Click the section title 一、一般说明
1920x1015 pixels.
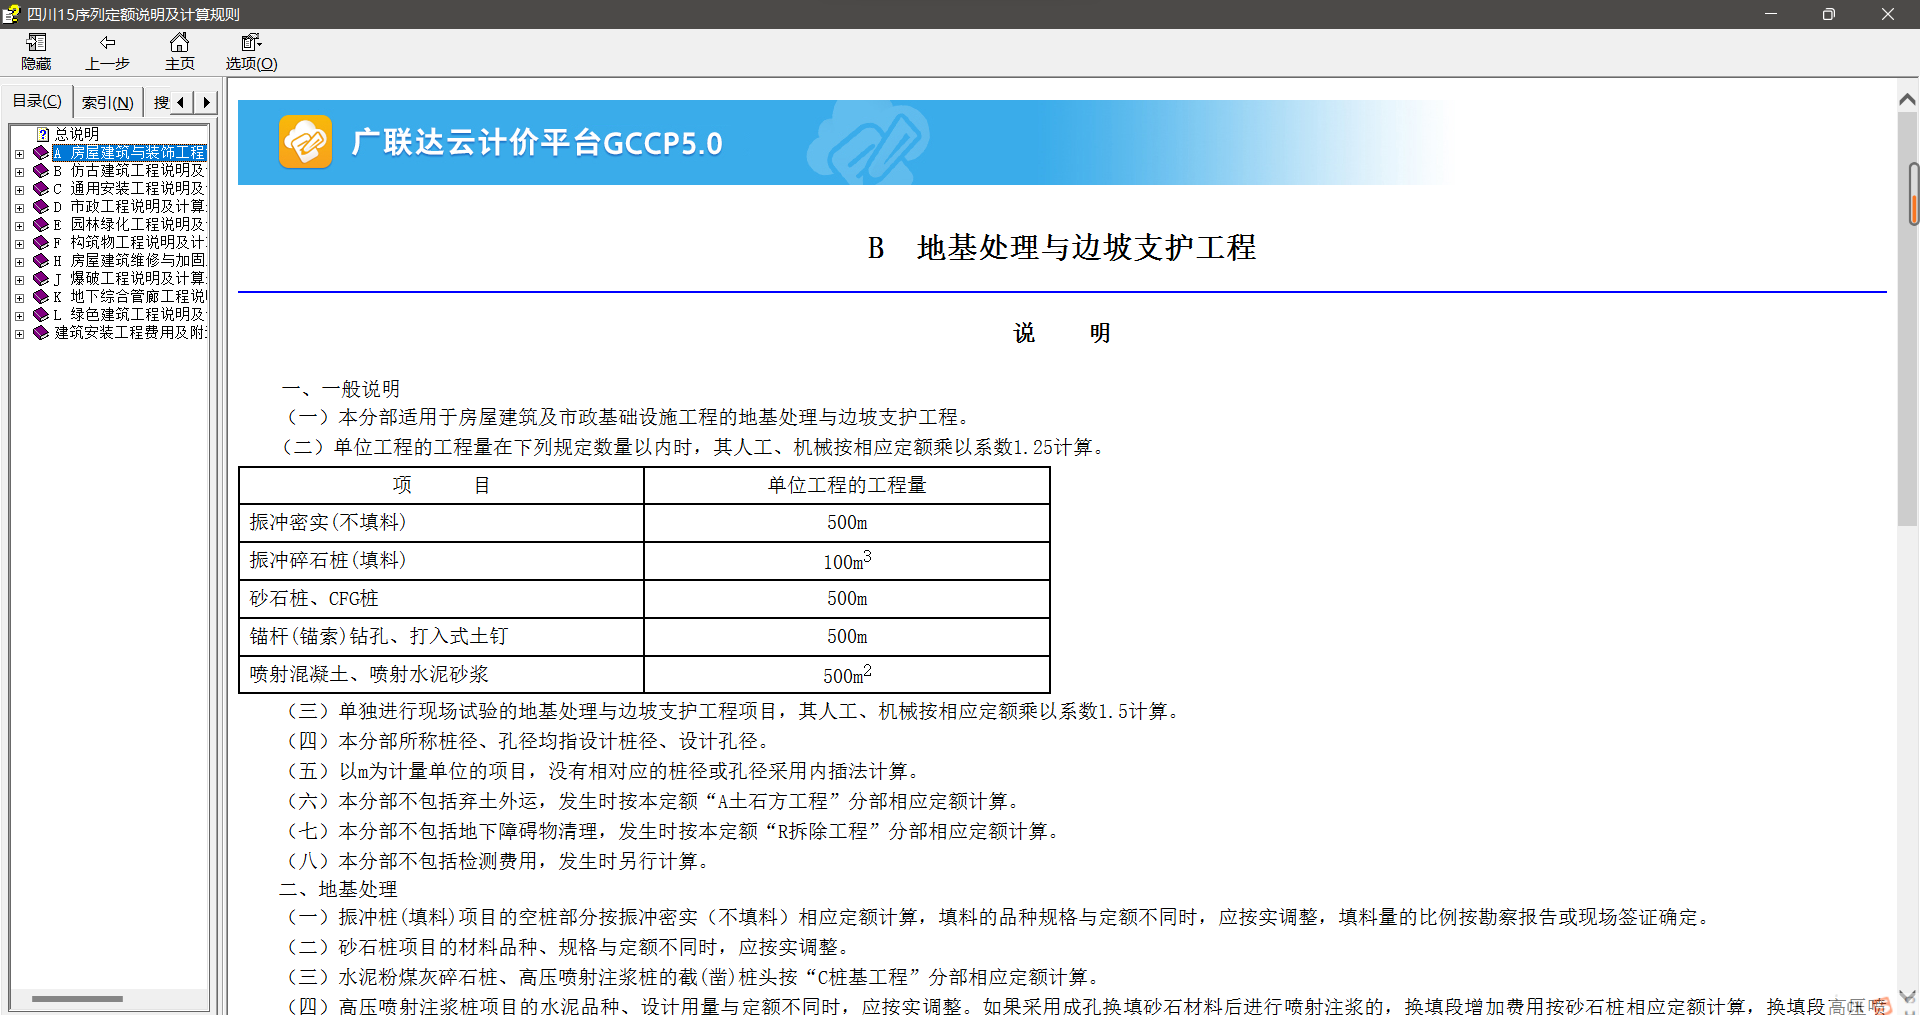[x=341, y=389]
